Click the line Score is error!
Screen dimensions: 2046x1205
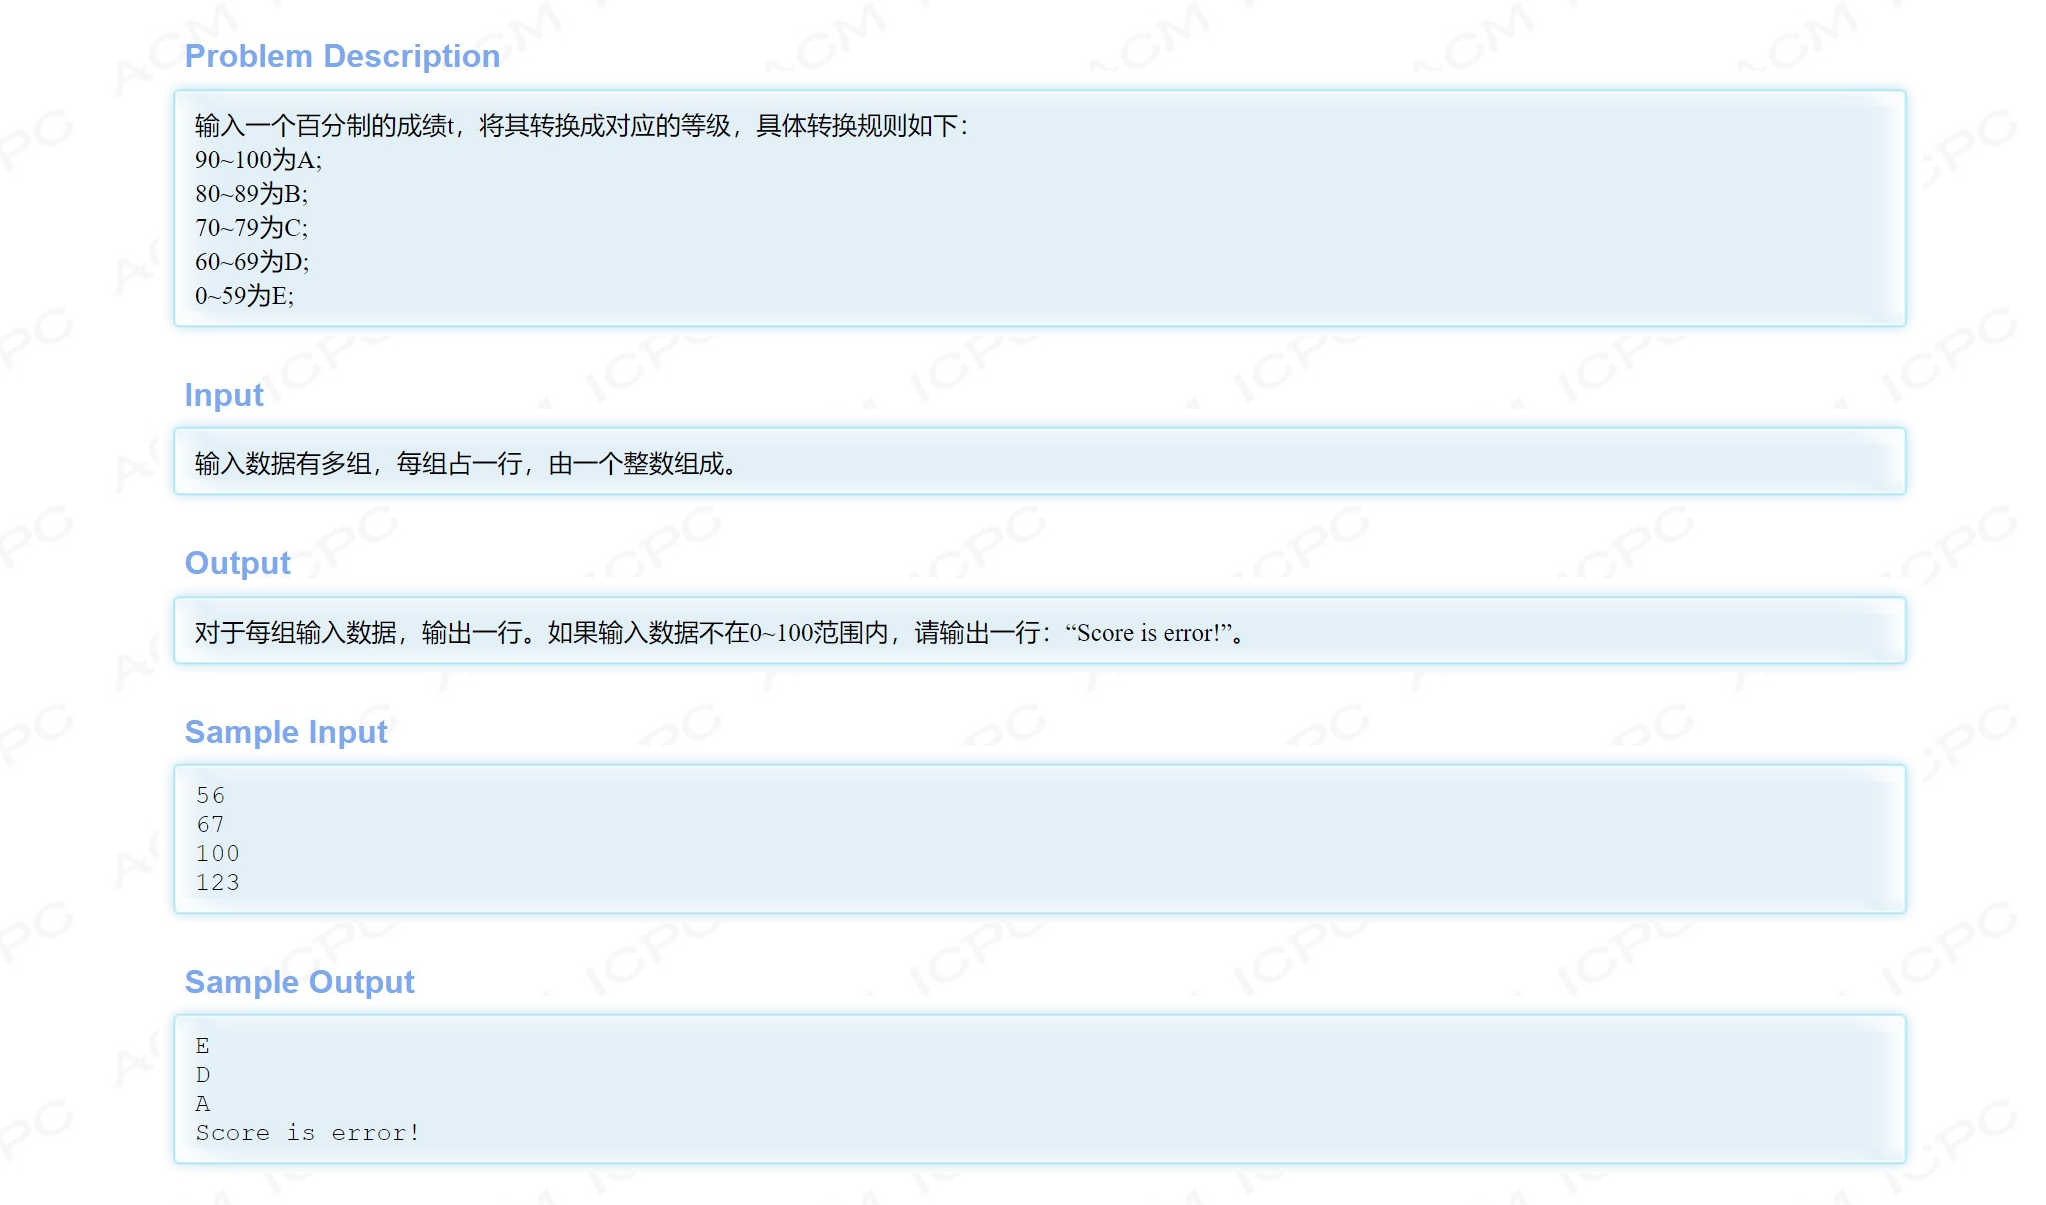[307, 1132]
